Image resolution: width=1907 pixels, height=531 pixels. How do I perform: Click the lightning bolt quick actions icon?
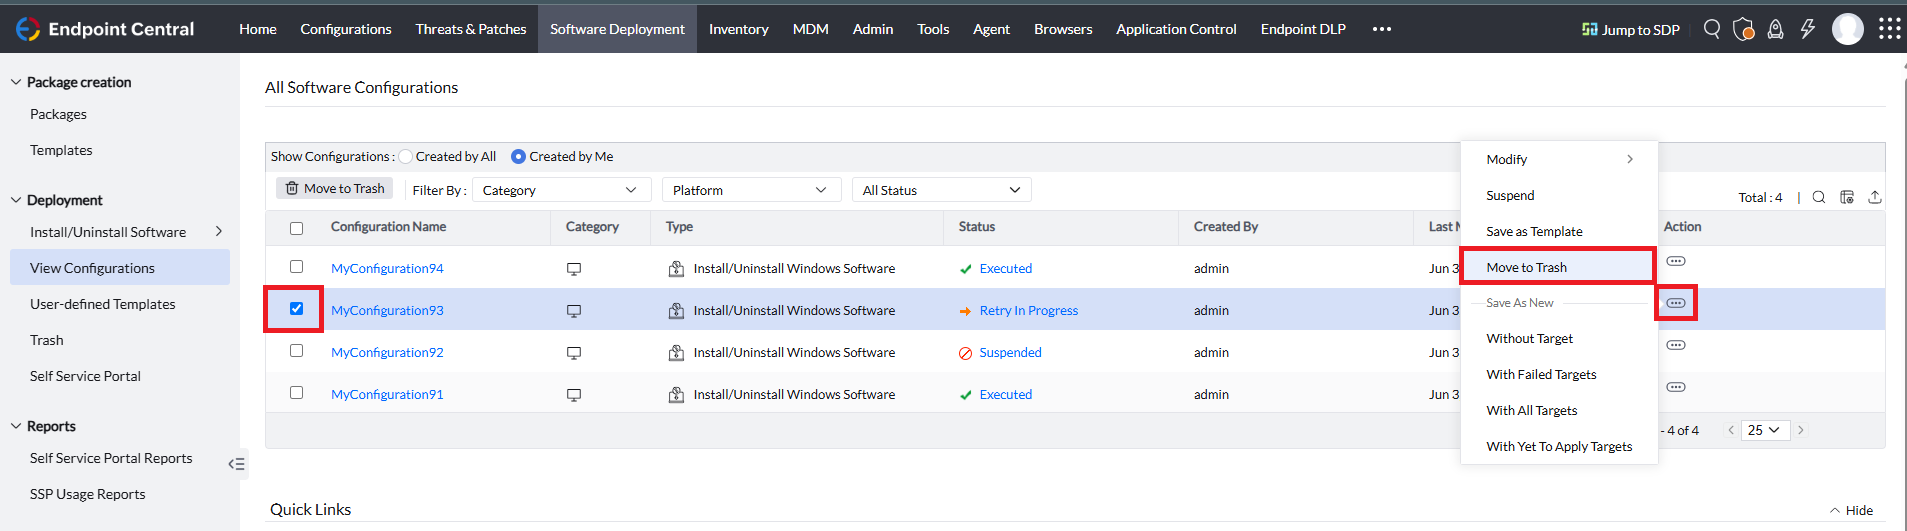coord(1807,29)
